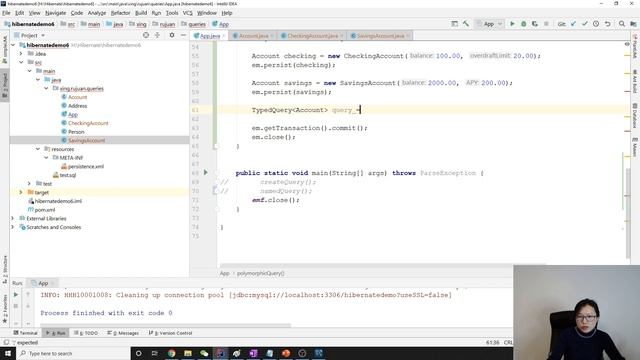Viewport: 640px width, 360px height.
Task: Click run gutter icon next to main method
Action: point(206,173)
